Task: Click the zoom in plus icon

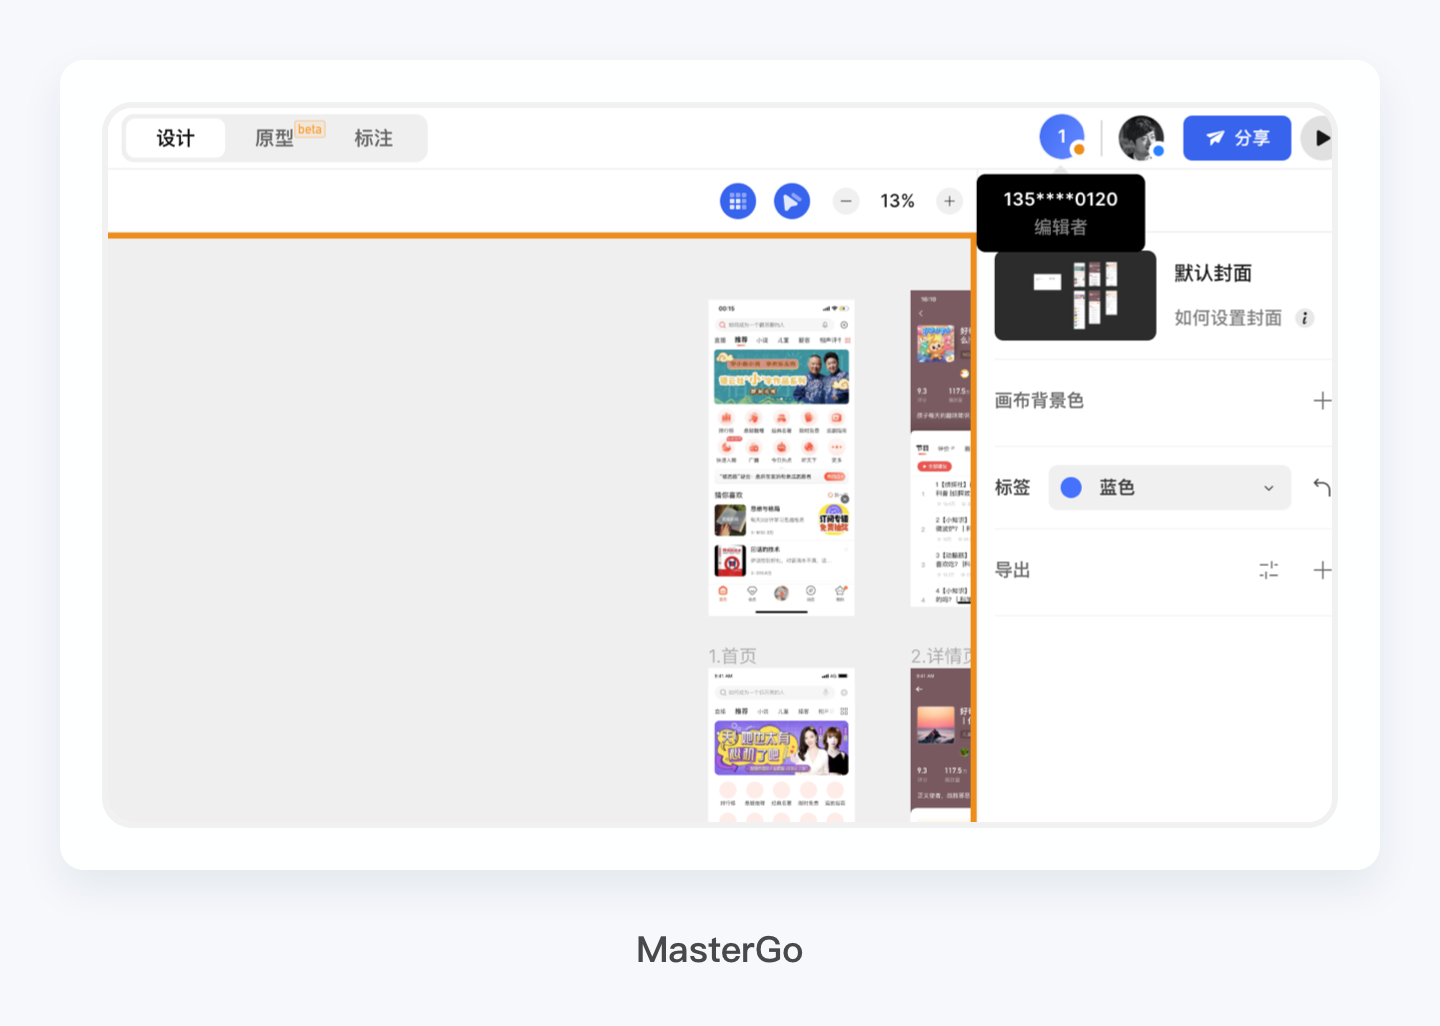Action: tap(948, 200)
